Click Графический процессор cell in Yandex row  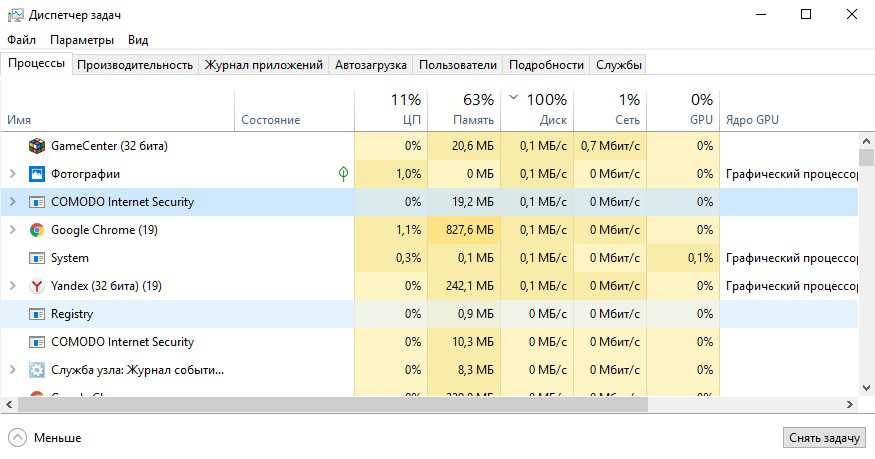(791, 286)
